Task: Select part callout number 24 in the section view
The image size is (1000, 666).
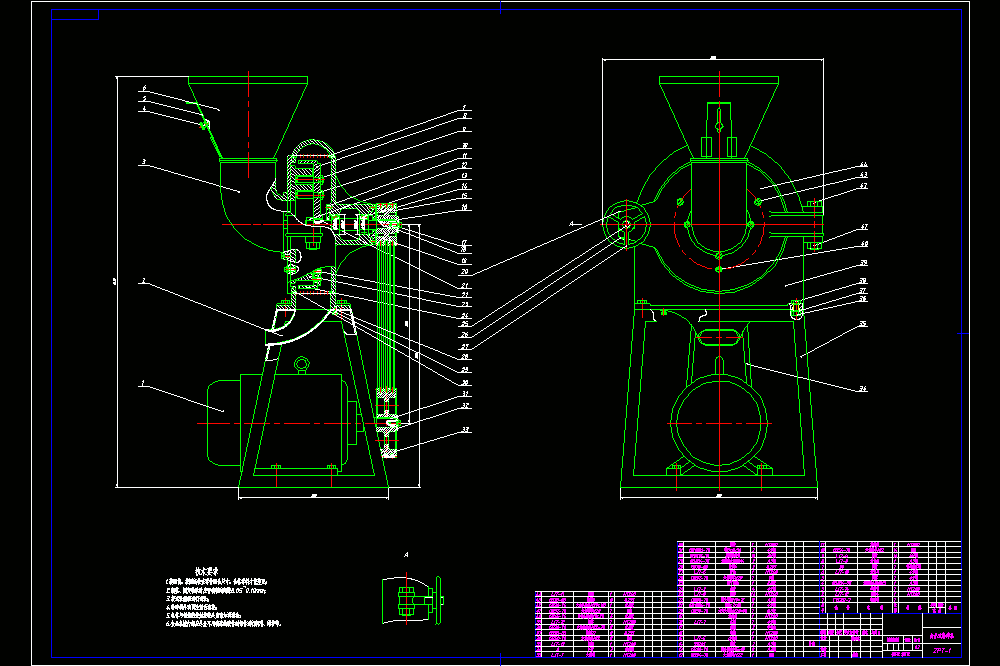Action: coord(465,315)
